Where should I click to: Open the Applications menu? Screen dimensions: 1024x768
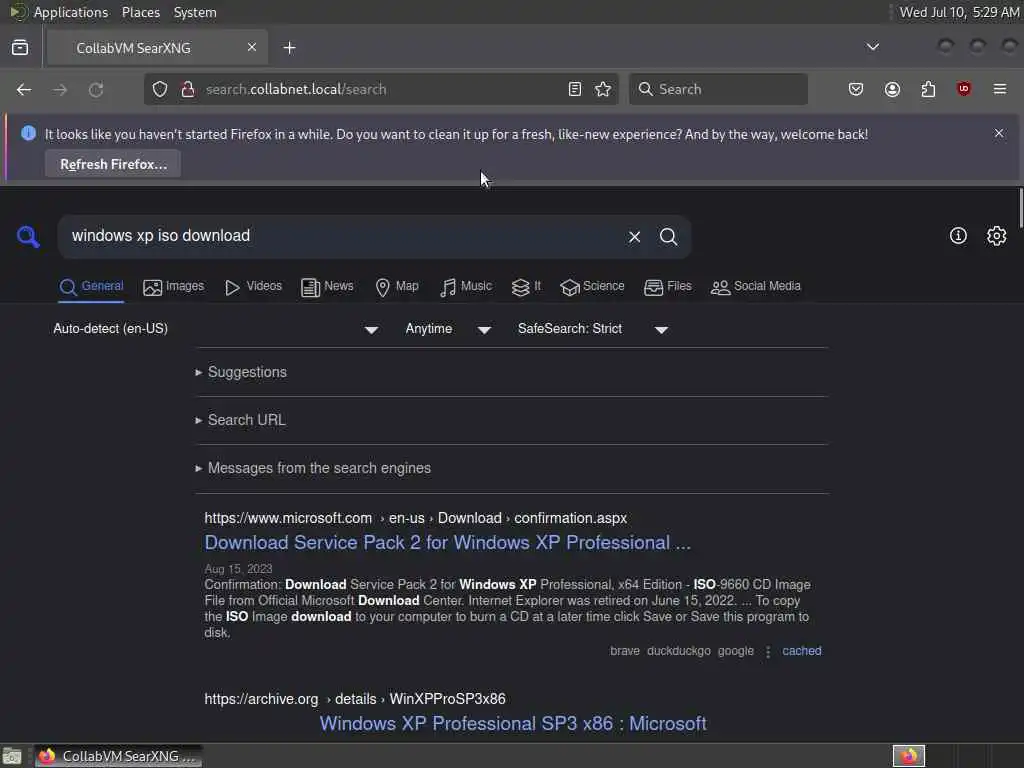[71, 12]
